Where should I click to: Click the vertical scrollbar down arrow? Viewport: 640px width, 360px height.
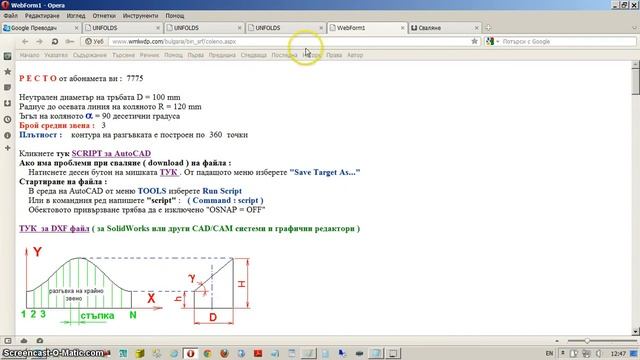point(636,331)
